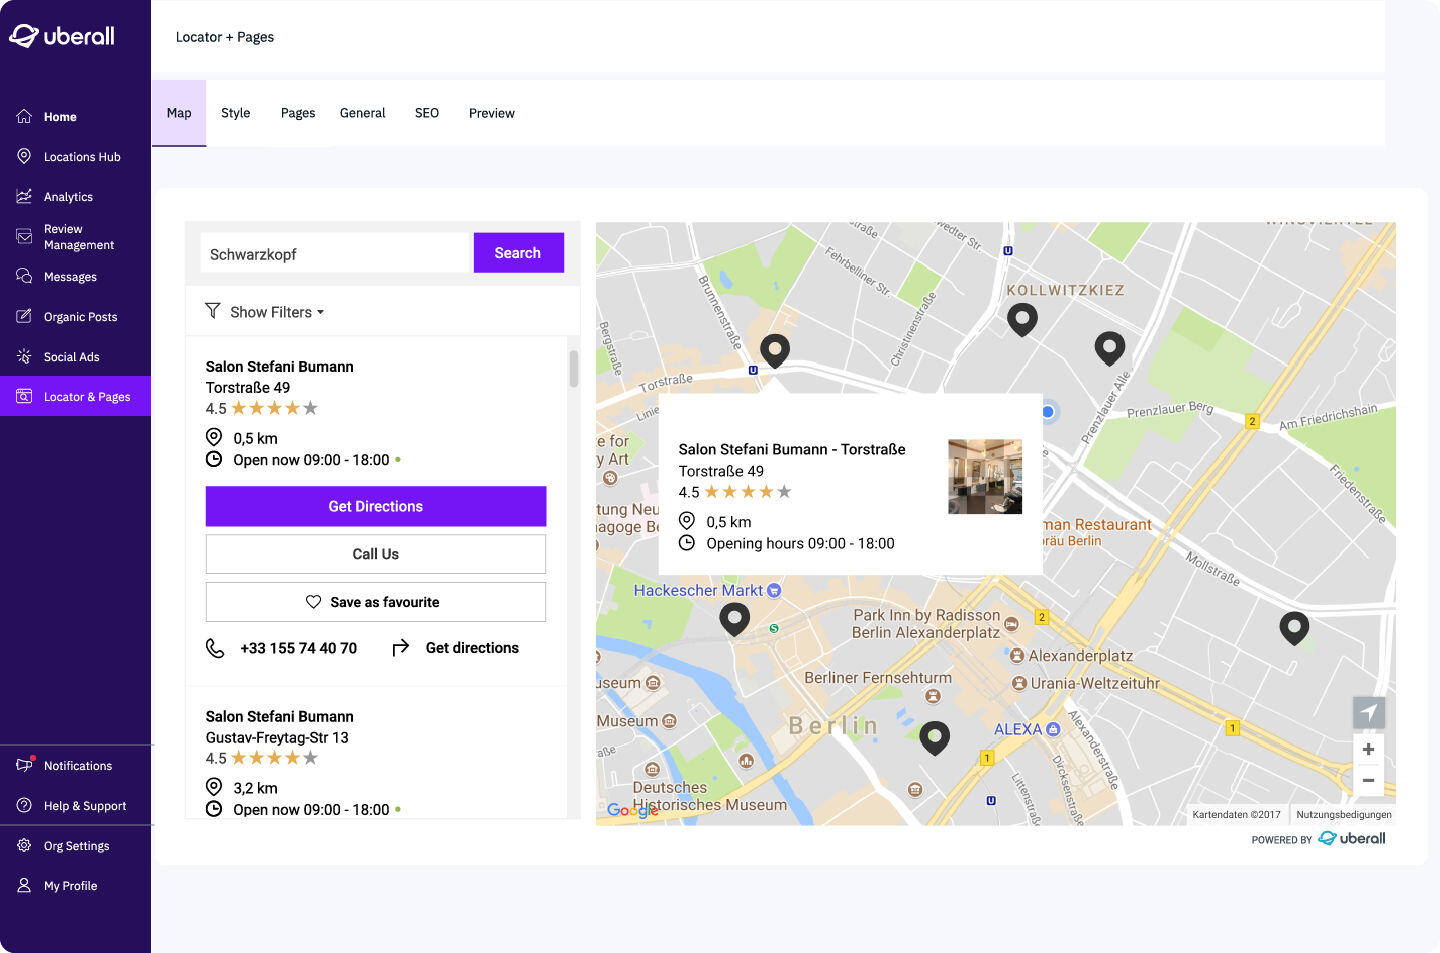Click the Call Us button
The height and width of the screenshot is (953, 1440).
click(x=375, y=554)
